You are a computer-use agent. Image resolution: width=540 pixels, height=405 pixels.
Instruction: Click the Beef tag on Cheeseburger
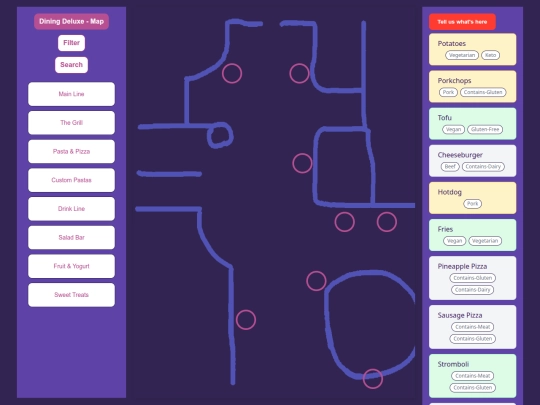coord(450,167)
